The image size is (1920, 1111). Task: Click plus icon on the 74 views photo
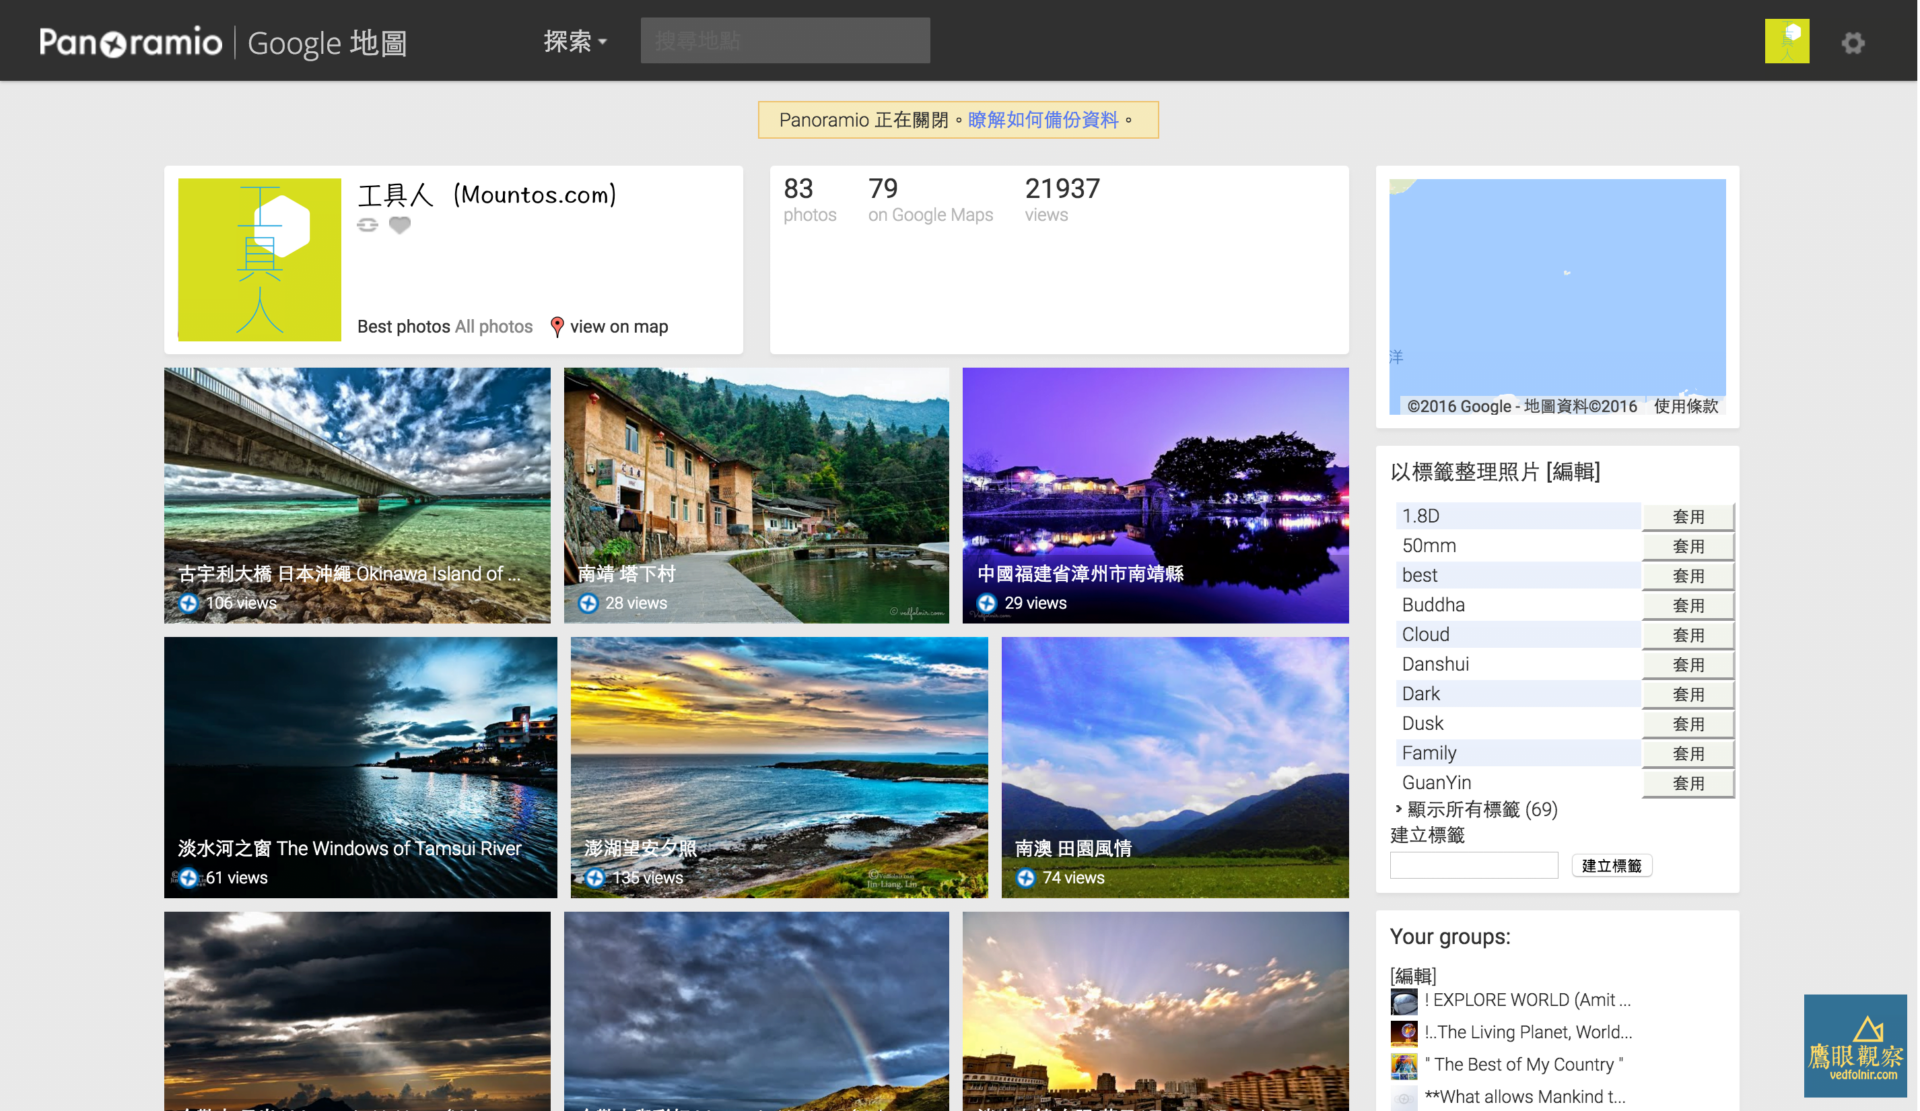point(1026,878)
